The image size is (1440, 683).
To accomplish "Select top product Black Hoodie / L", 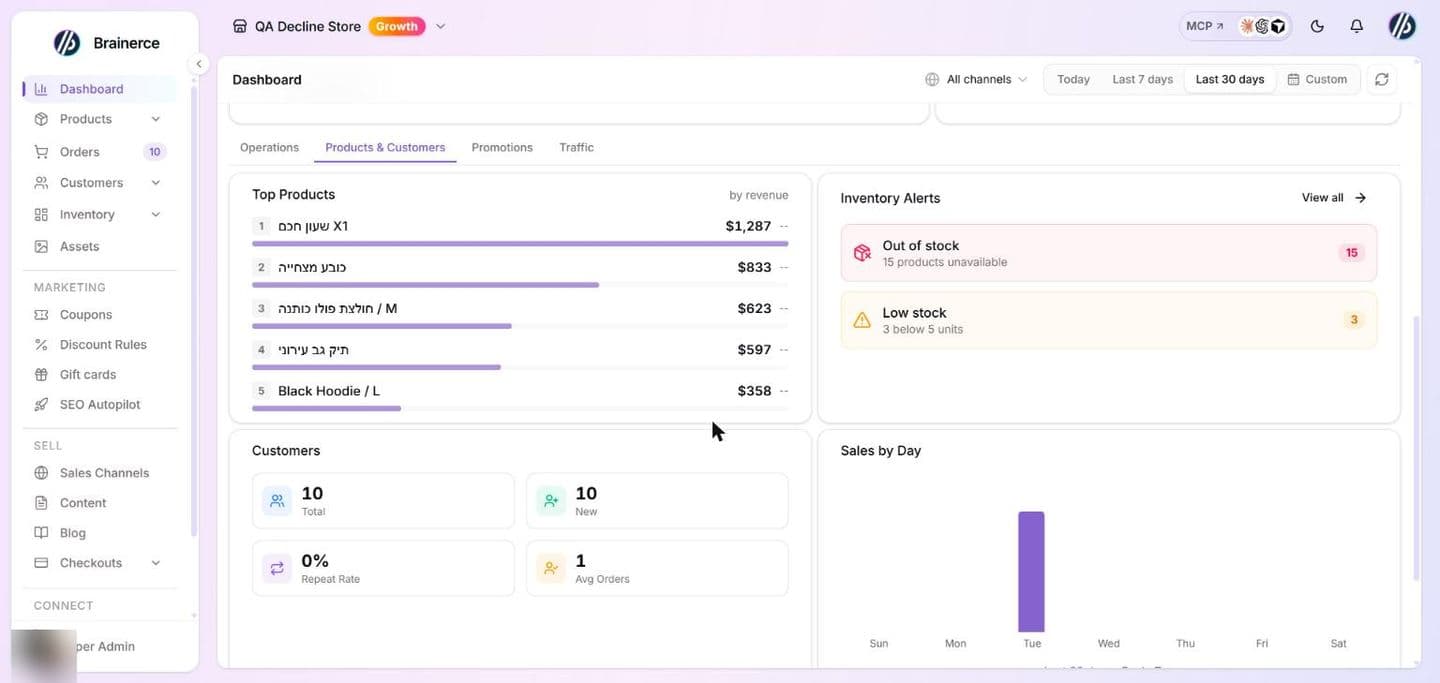I will click(520, 395).
